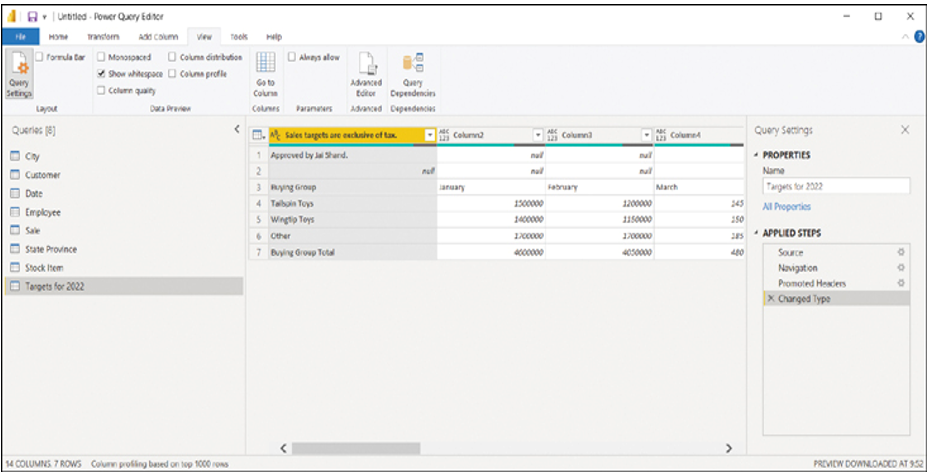
Task: Click the horizontal scrollbar thumb
Action: [x=356, y=448]
